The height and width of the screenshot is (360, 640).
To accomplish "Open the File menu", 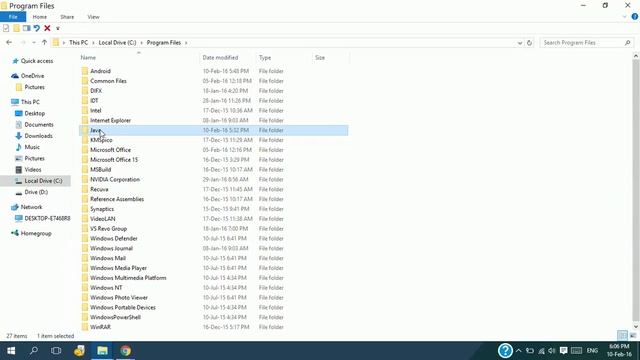I will (x=13, y=17).
